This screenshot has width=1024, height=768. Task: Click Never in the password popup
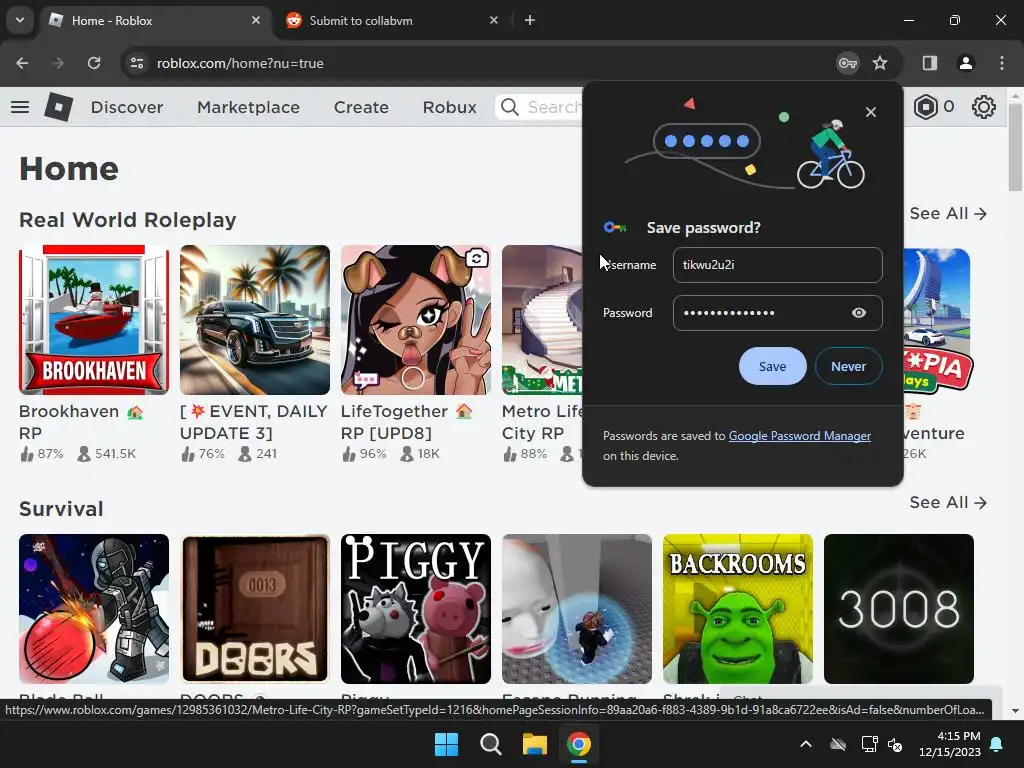click(x=848, y=366)
